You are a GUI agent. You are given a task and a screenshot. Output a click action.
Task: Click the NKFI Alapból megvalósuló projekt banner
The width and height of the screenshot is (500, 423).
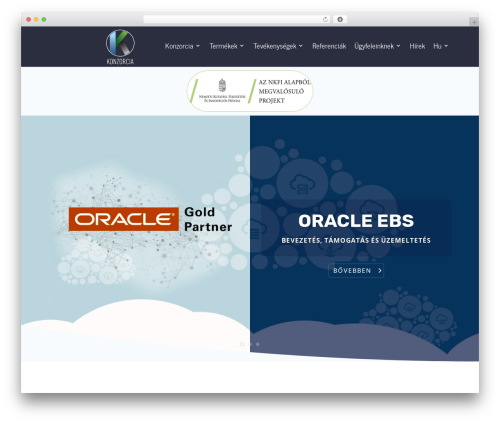250,91
